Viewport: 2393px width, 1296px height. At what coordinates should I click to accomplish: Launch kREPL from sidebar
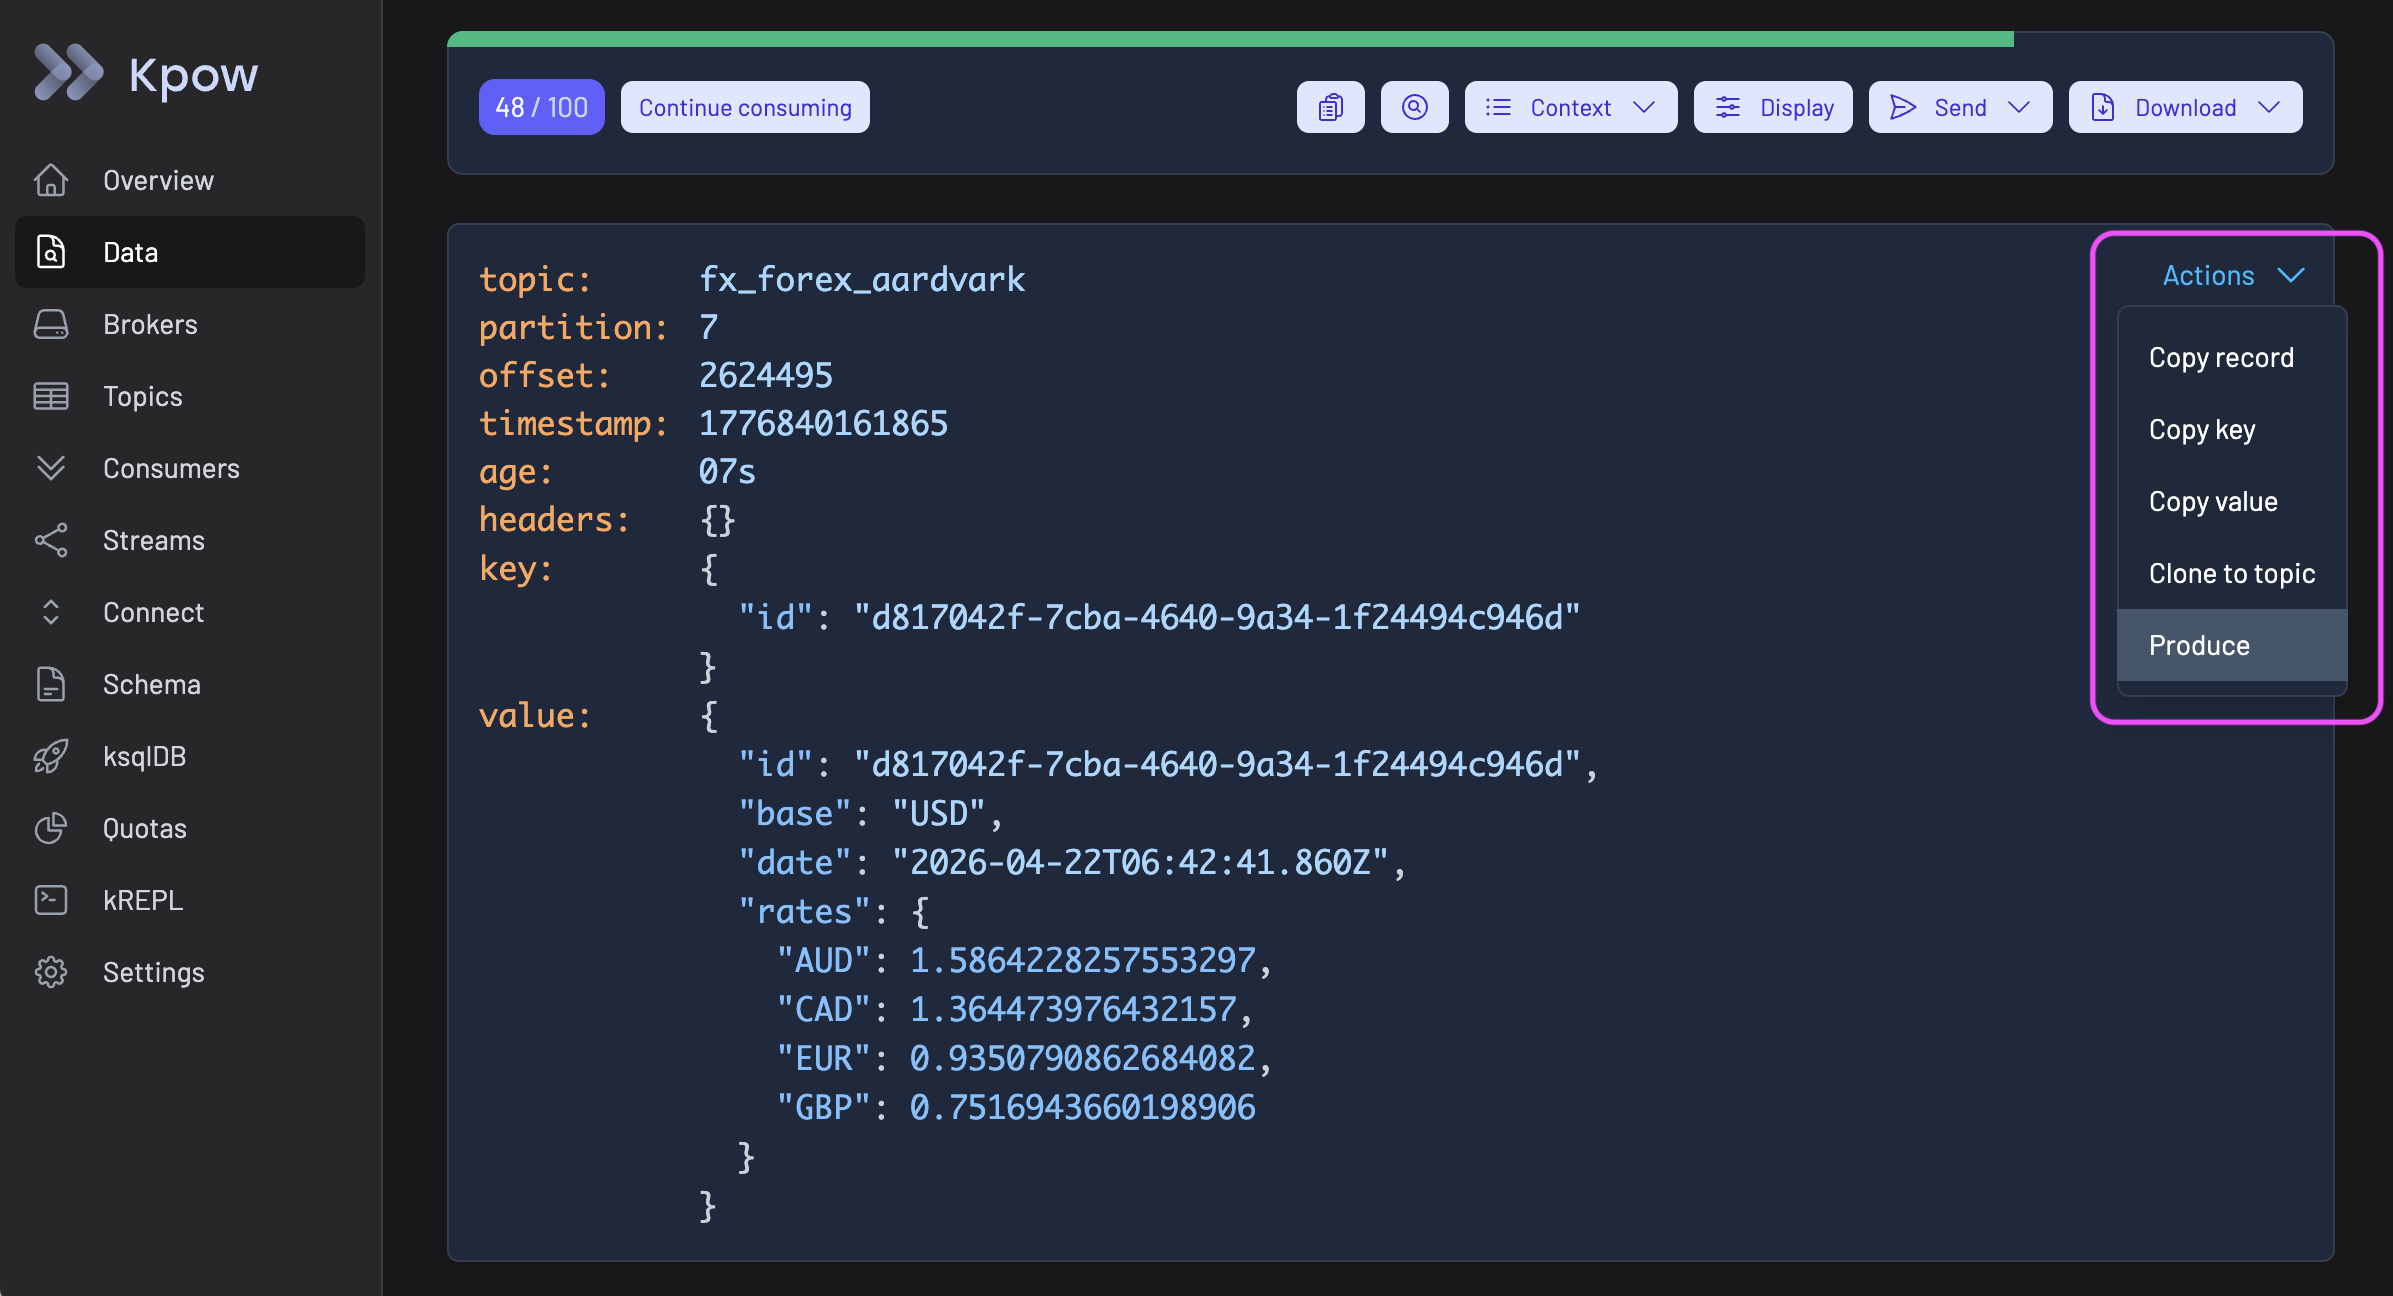[190, 900]
